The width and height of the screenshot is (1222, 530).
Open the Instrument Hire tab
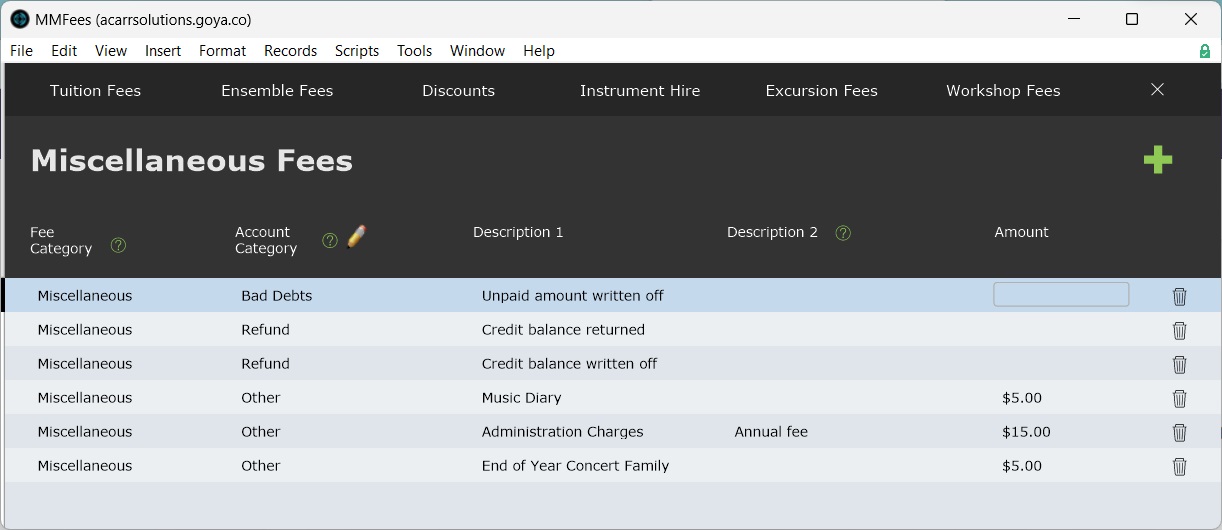point(640,91)
